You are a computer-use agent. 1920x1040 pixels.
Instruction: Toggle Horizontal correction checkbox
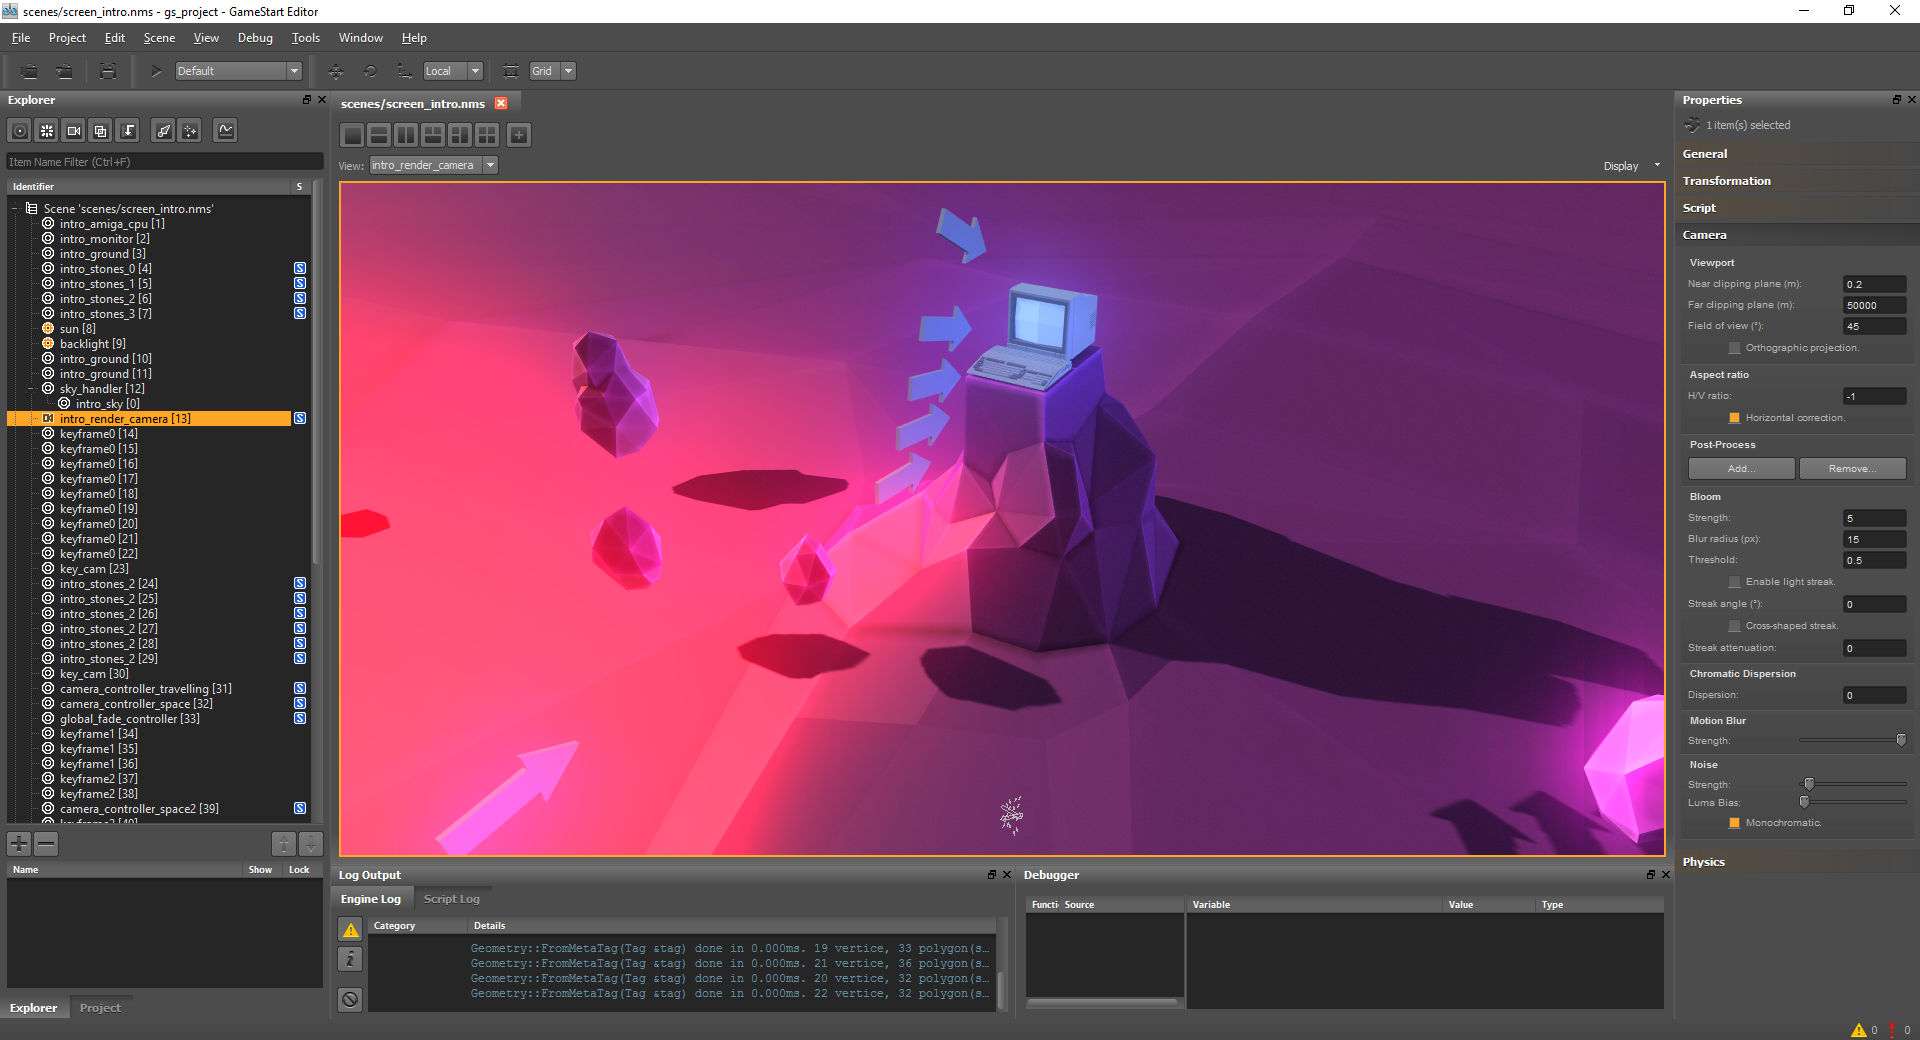[x=1734, y=418]
